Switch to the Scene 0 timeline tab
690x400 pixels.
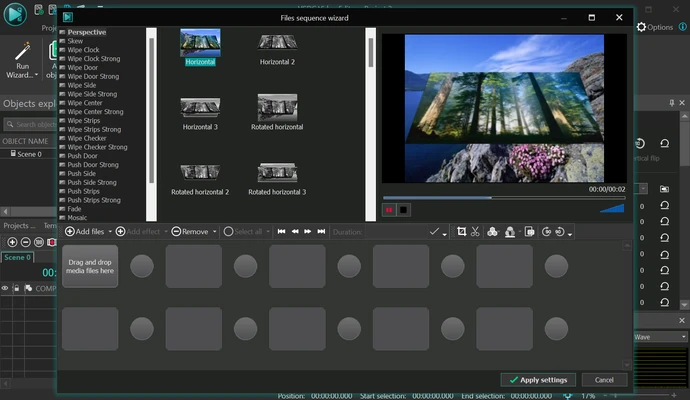click(17, 257)
